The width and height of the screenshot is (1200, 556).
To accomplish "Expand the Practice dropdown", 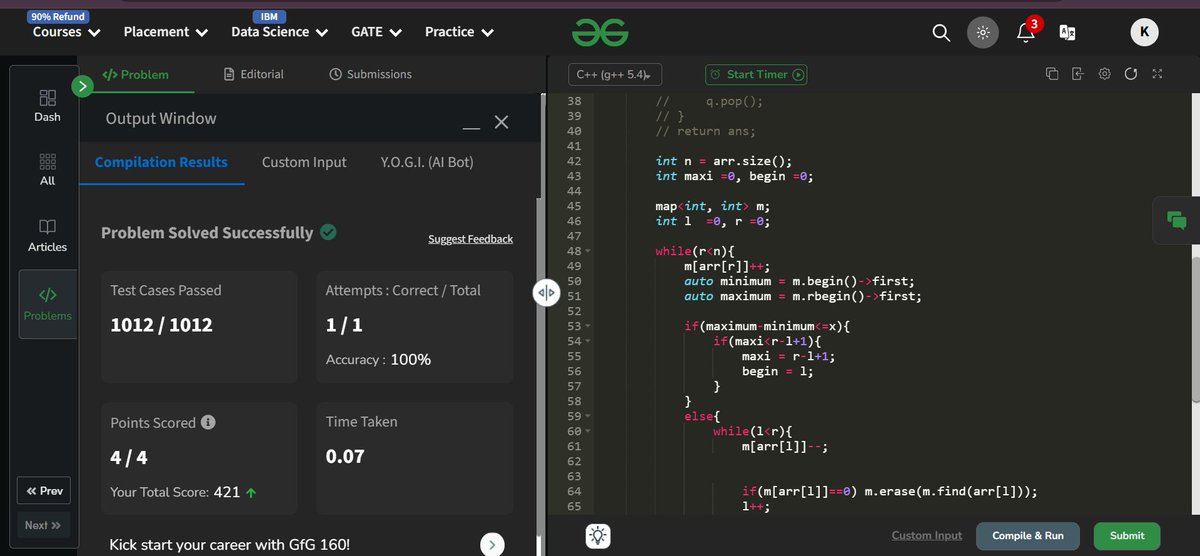I will point(460,32).
